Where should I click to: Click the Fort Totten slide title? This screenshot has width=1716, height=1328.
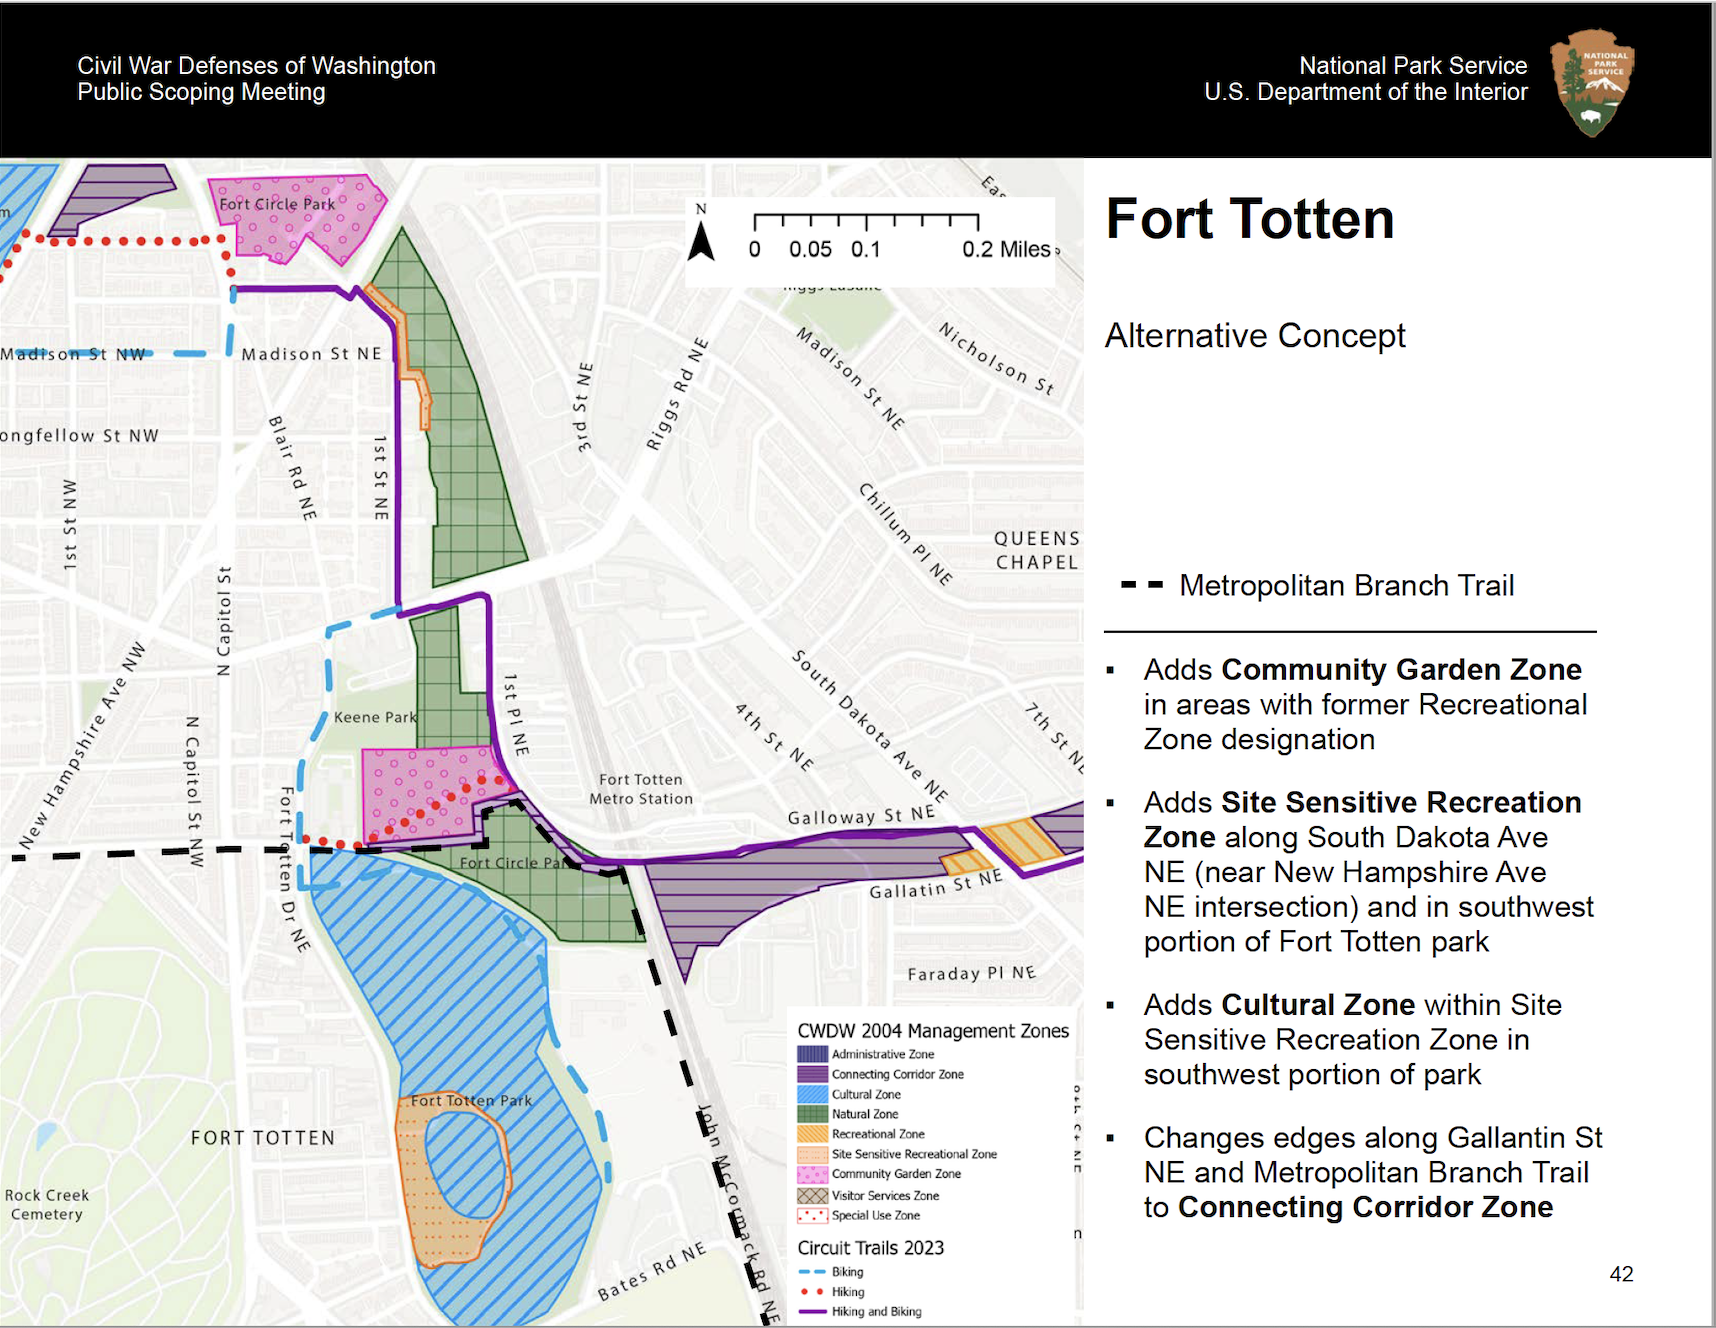(1249, 219)
